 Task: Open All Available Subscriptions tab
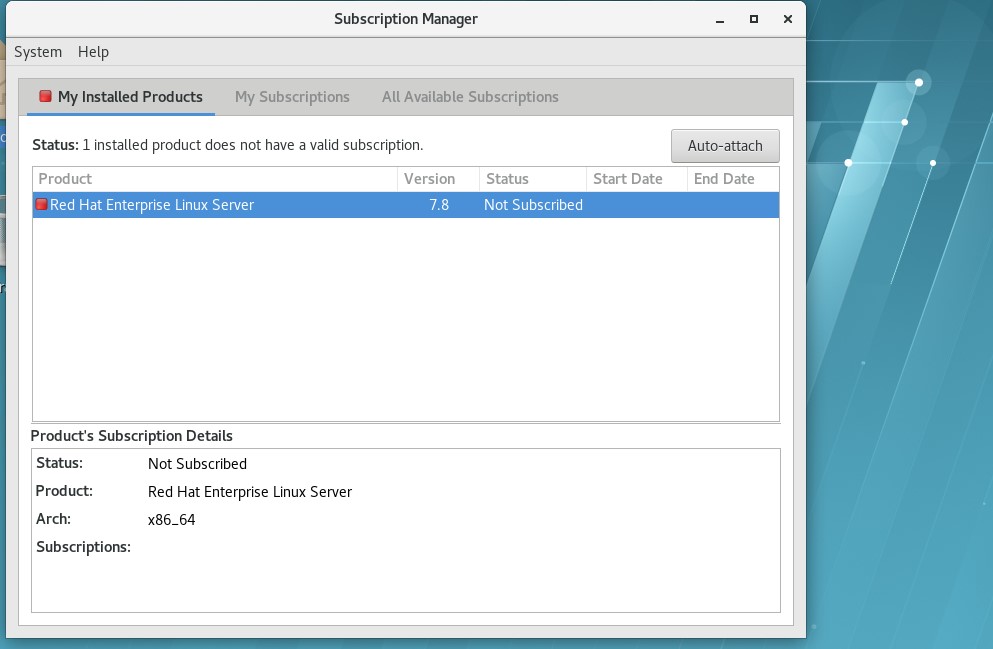pyautogui.click(x=470, y=97)
